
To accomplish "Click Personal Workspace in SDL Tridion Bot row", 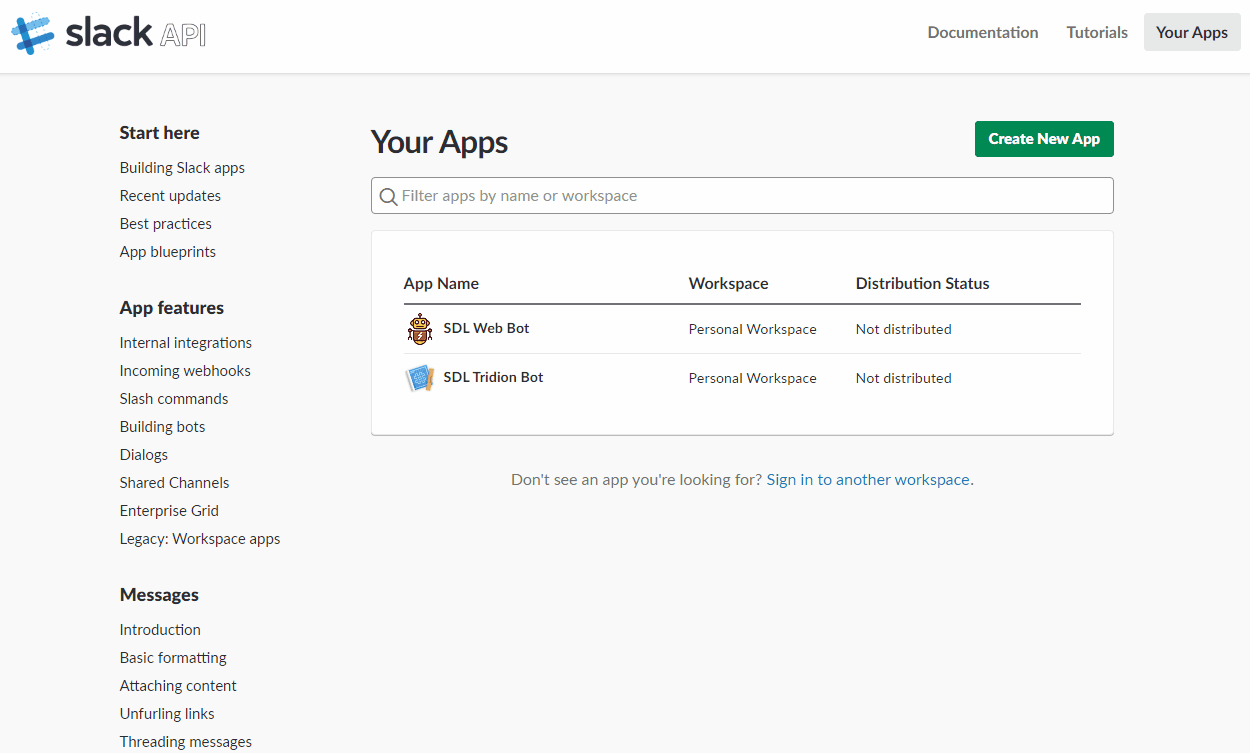I will 752,378.
